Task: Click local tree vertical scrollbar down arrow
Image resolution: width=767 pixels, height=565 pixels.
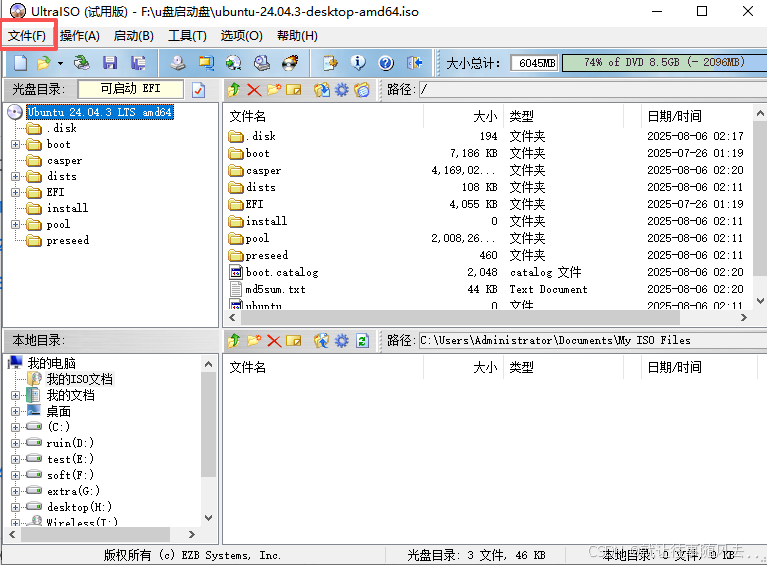Action: pos(208,518)
